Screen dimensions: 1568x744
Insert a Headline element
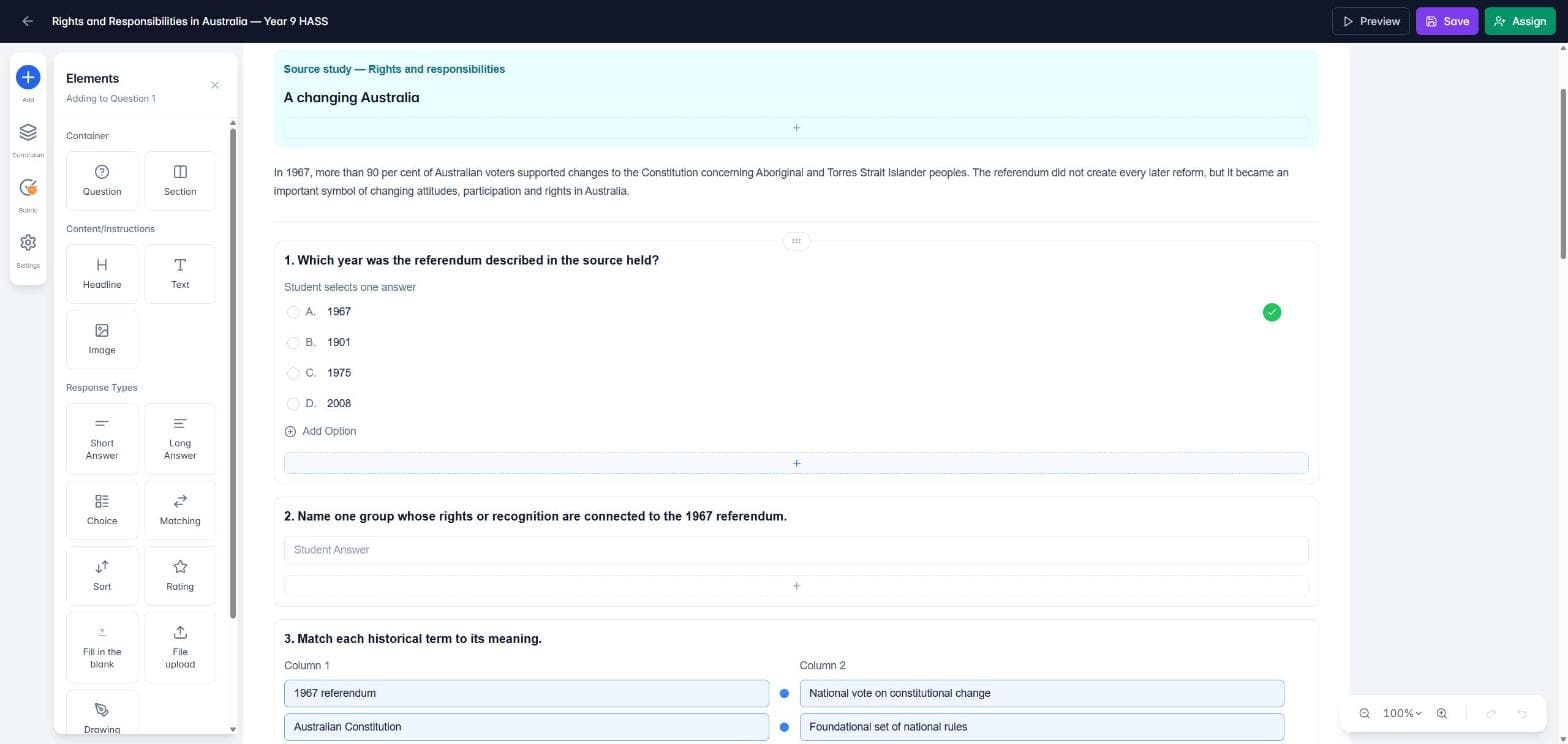(102, 274)
